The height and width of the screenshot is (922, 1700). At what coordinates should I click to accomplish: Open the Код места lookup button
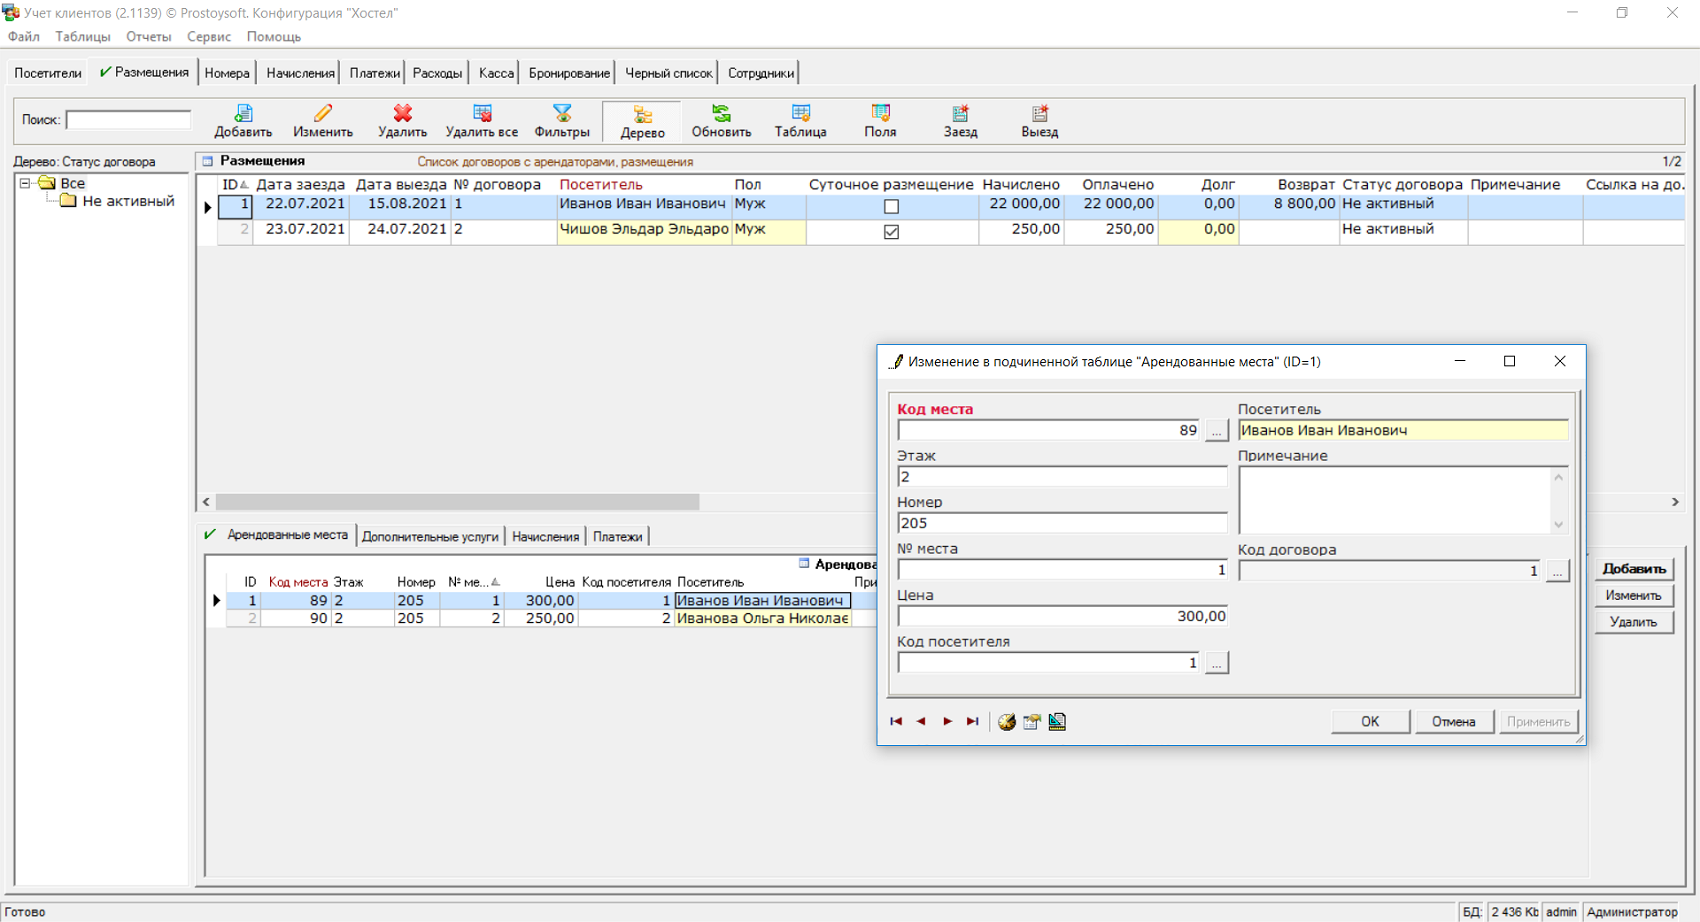click(1216, 431)
